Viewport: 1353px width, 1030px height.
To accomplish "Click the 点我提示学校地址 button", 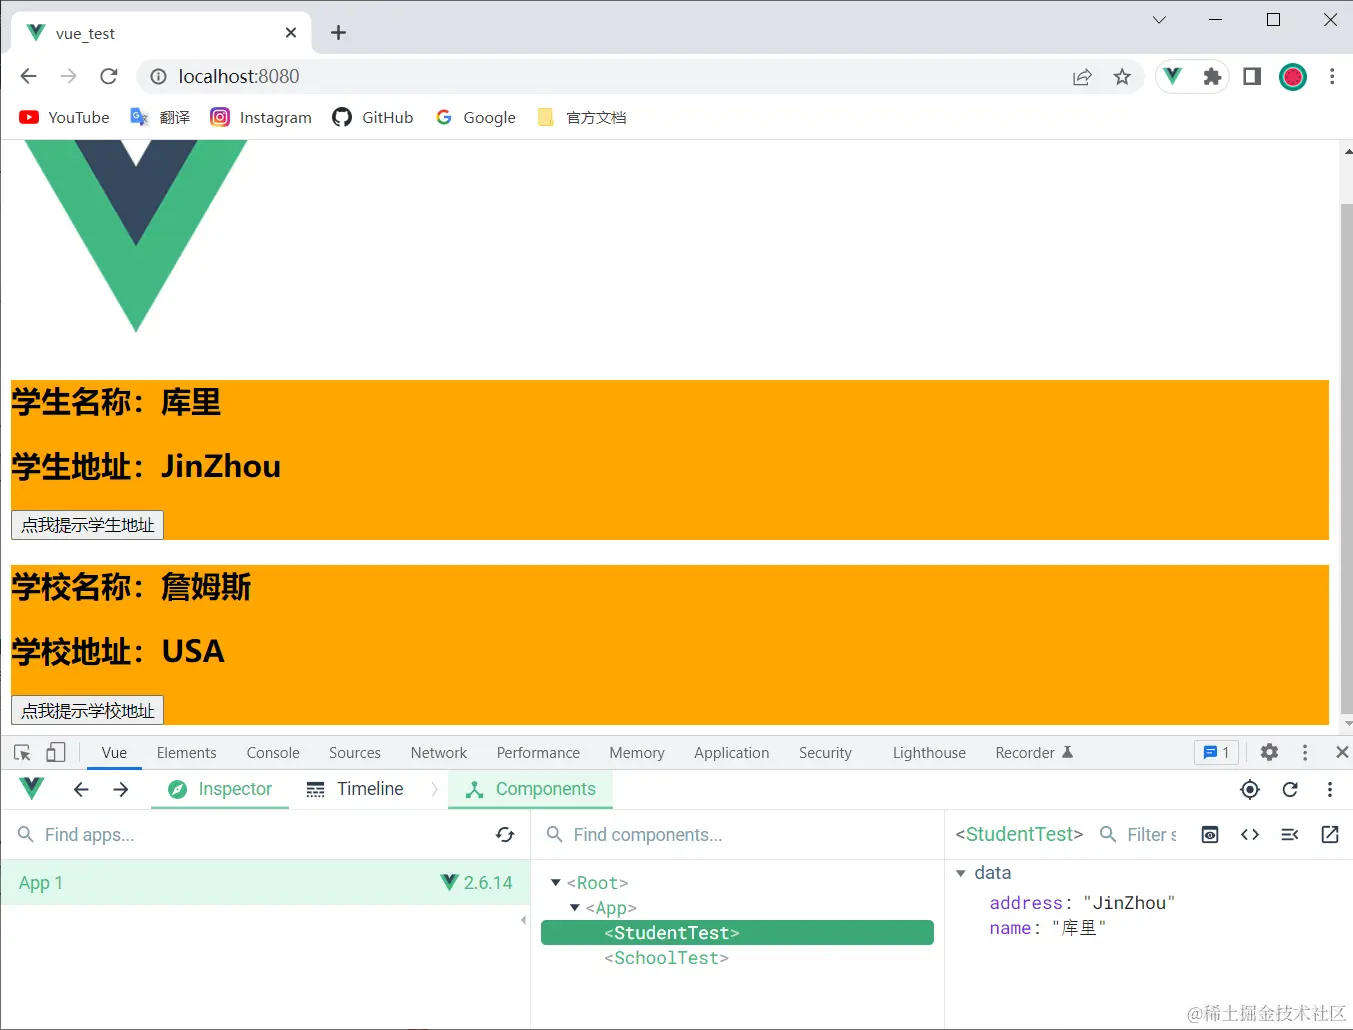I will point(87,710).
